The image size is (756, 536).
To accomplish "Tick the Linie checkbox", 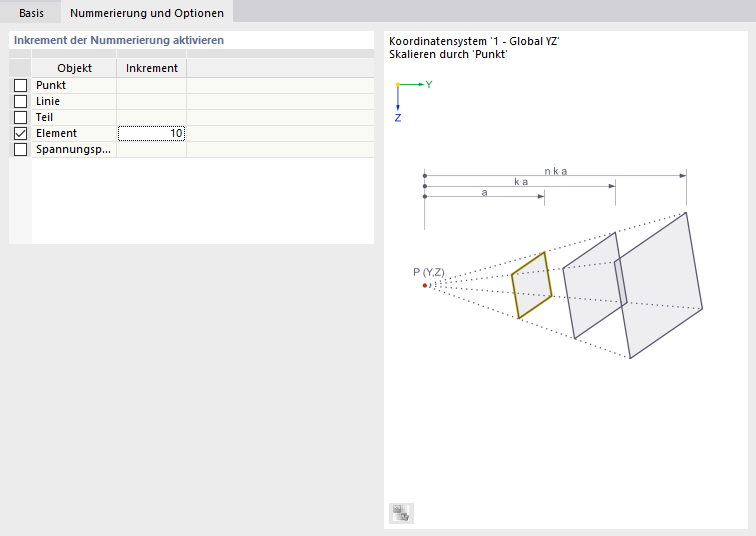I will tap(21, 102).
